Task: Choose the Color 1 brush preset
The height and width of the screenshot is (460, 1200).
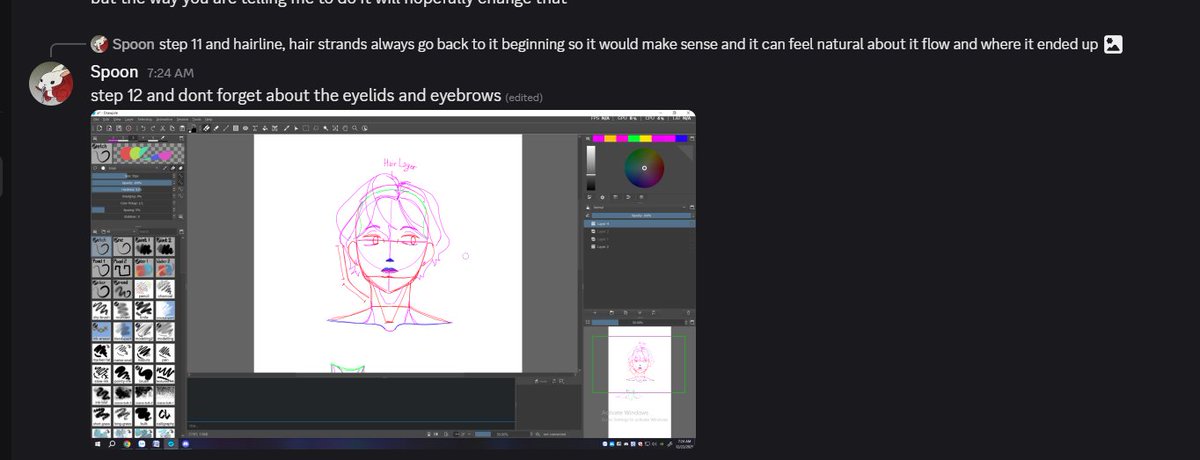Action: pyautogui.click(x=144, y=269)
